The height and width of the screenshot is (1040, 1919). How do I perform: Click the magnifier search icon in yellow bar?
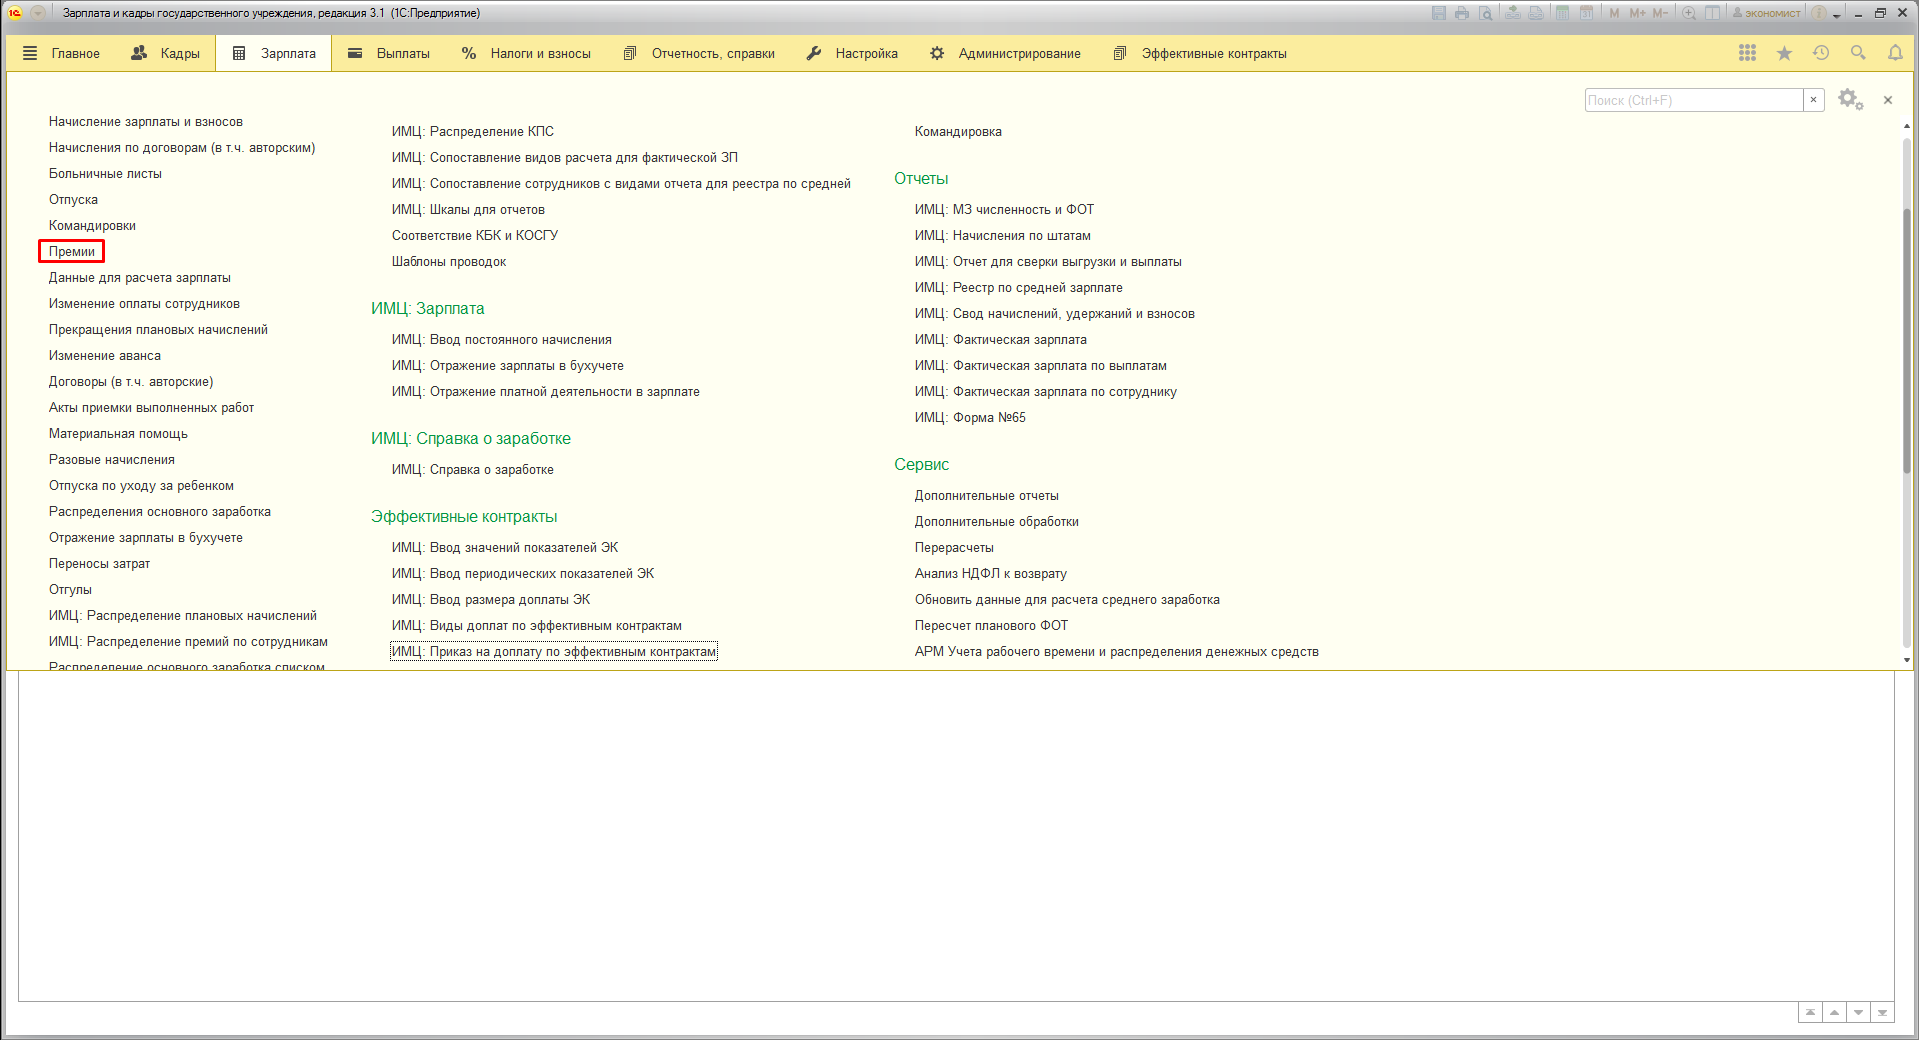(x=1858, y=54)
